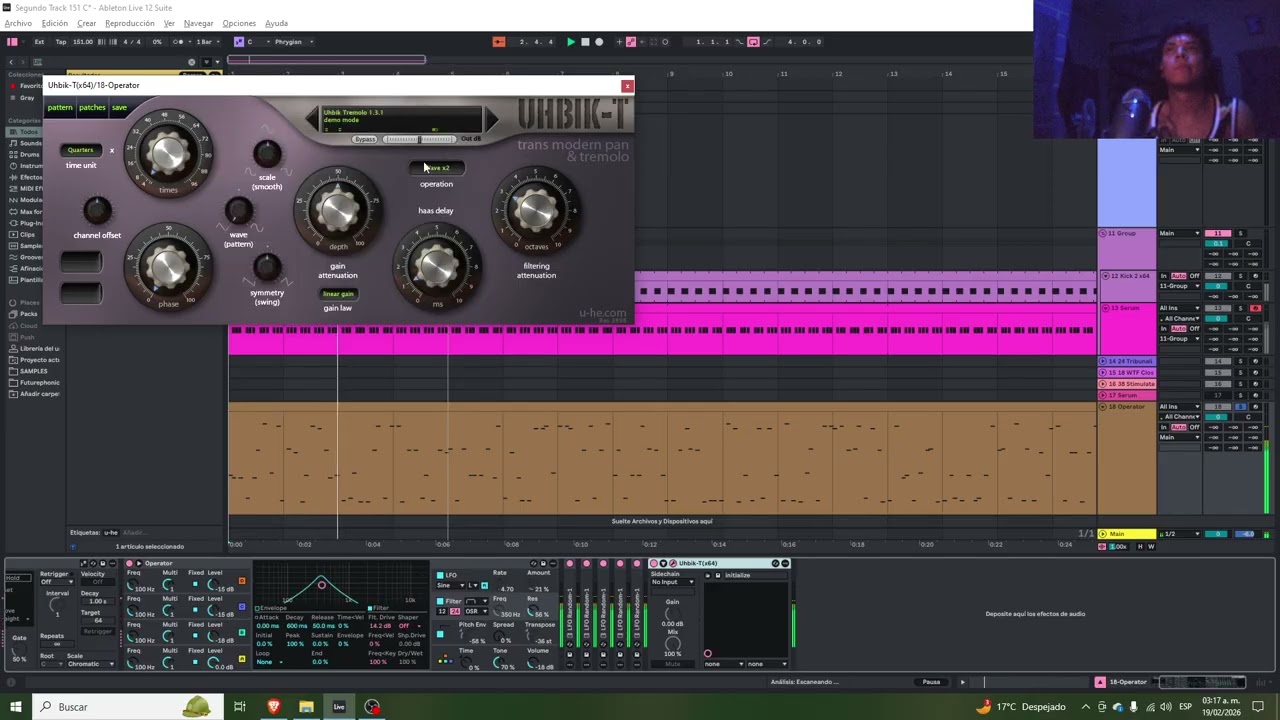This screenshot has height=720, width=1280.
Task: Select previous preset arrow in Uhbik-T display
Action: click(x=313, y=120)
